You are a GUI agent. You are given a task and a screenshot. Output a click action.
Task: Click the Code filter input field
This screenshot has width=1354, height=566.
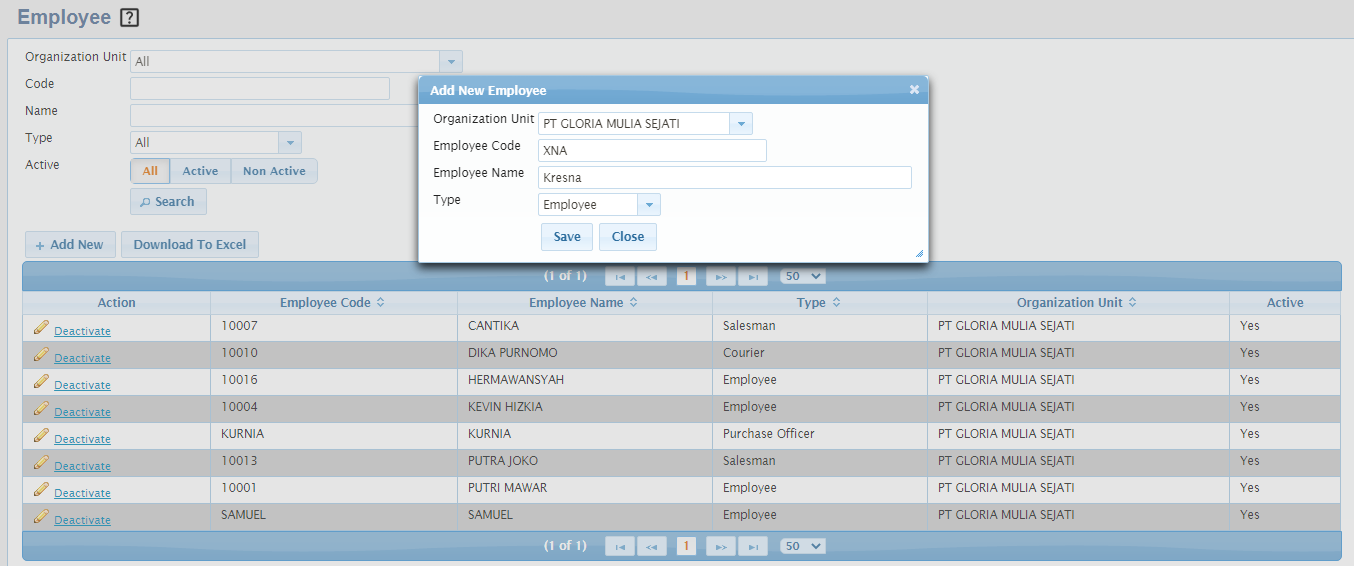pyautogui.click(x=260, y=89)
